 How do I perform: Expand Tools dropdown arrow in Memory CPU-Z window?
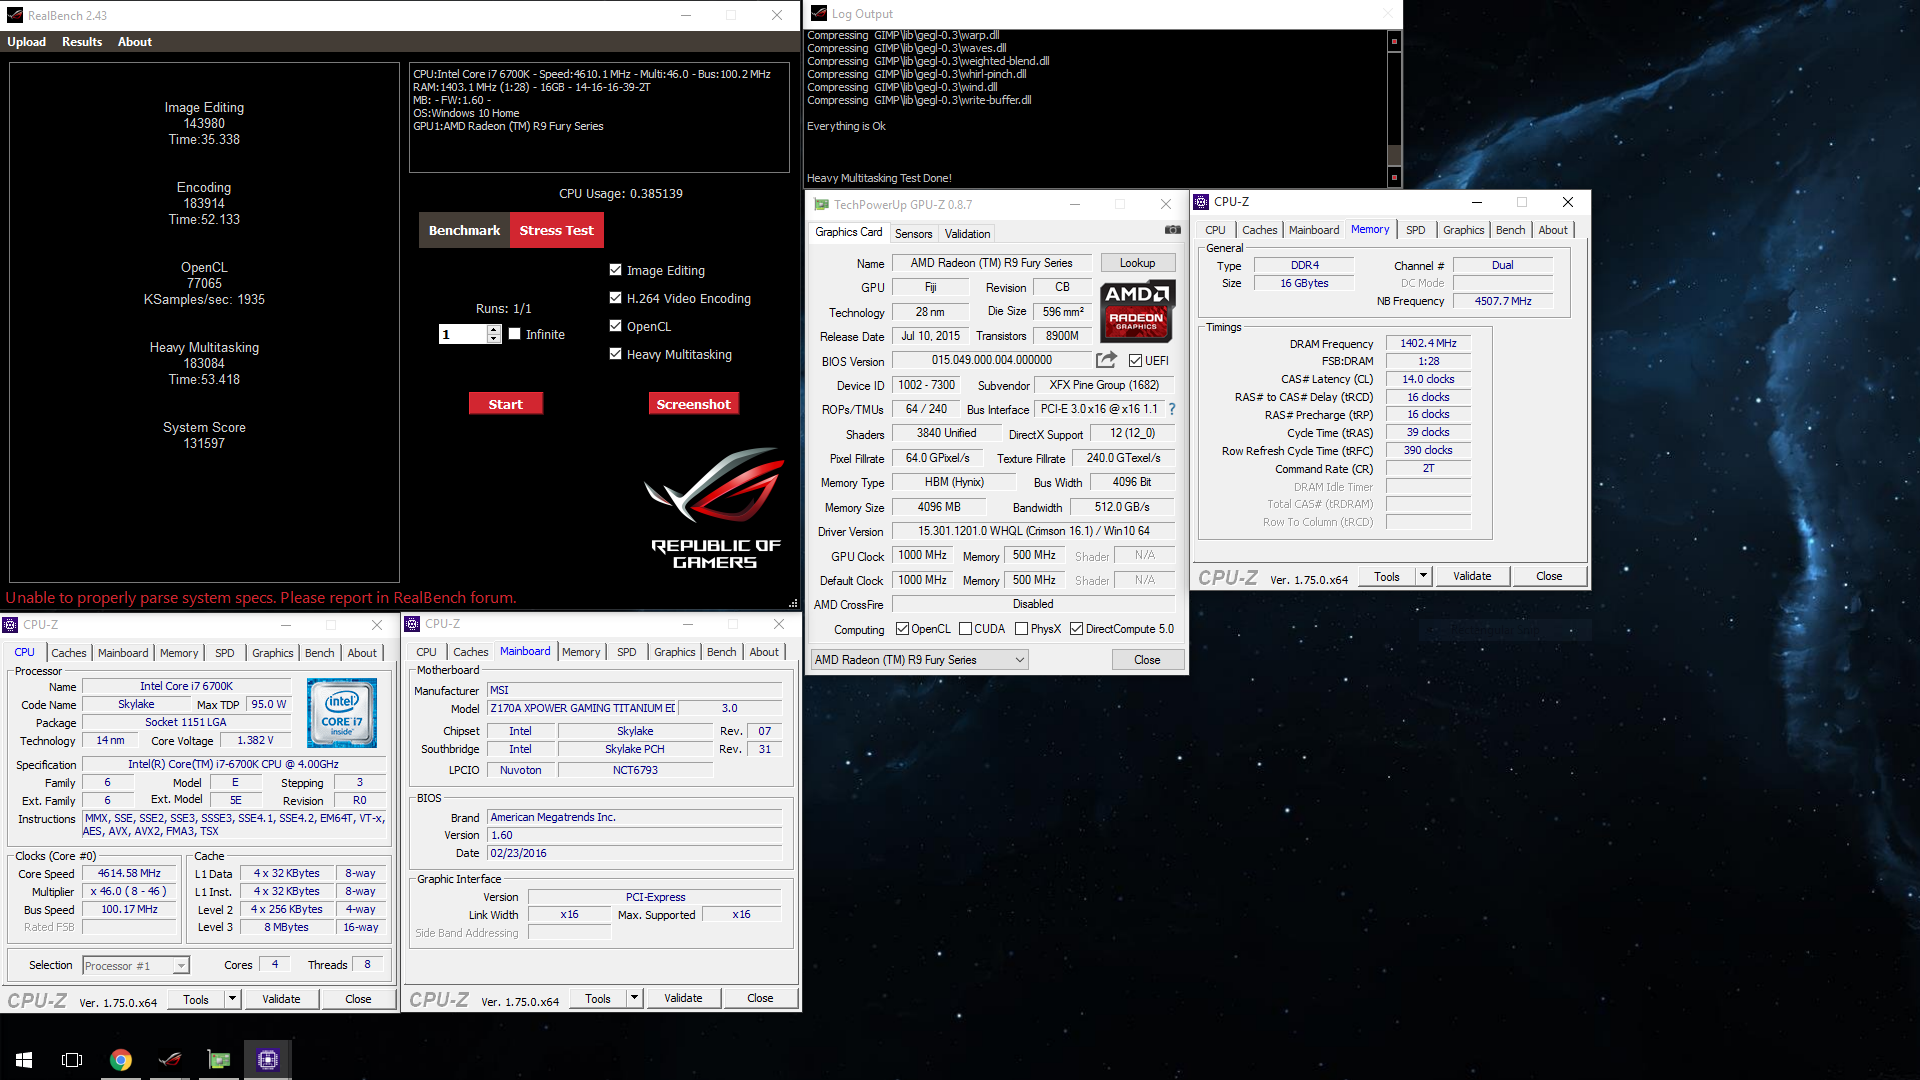point(1423,576)
